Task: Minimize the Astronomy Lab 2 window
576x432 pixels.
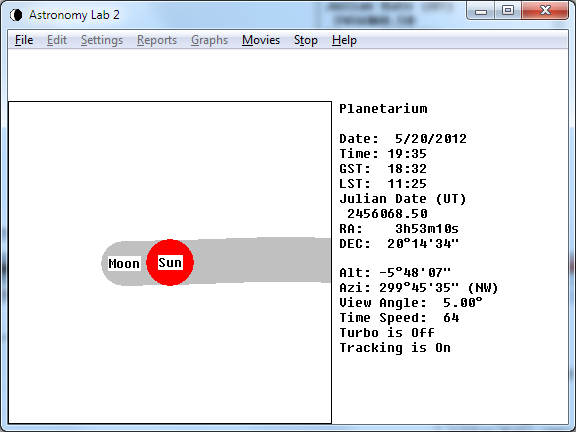Action: [x=480, y=11]
